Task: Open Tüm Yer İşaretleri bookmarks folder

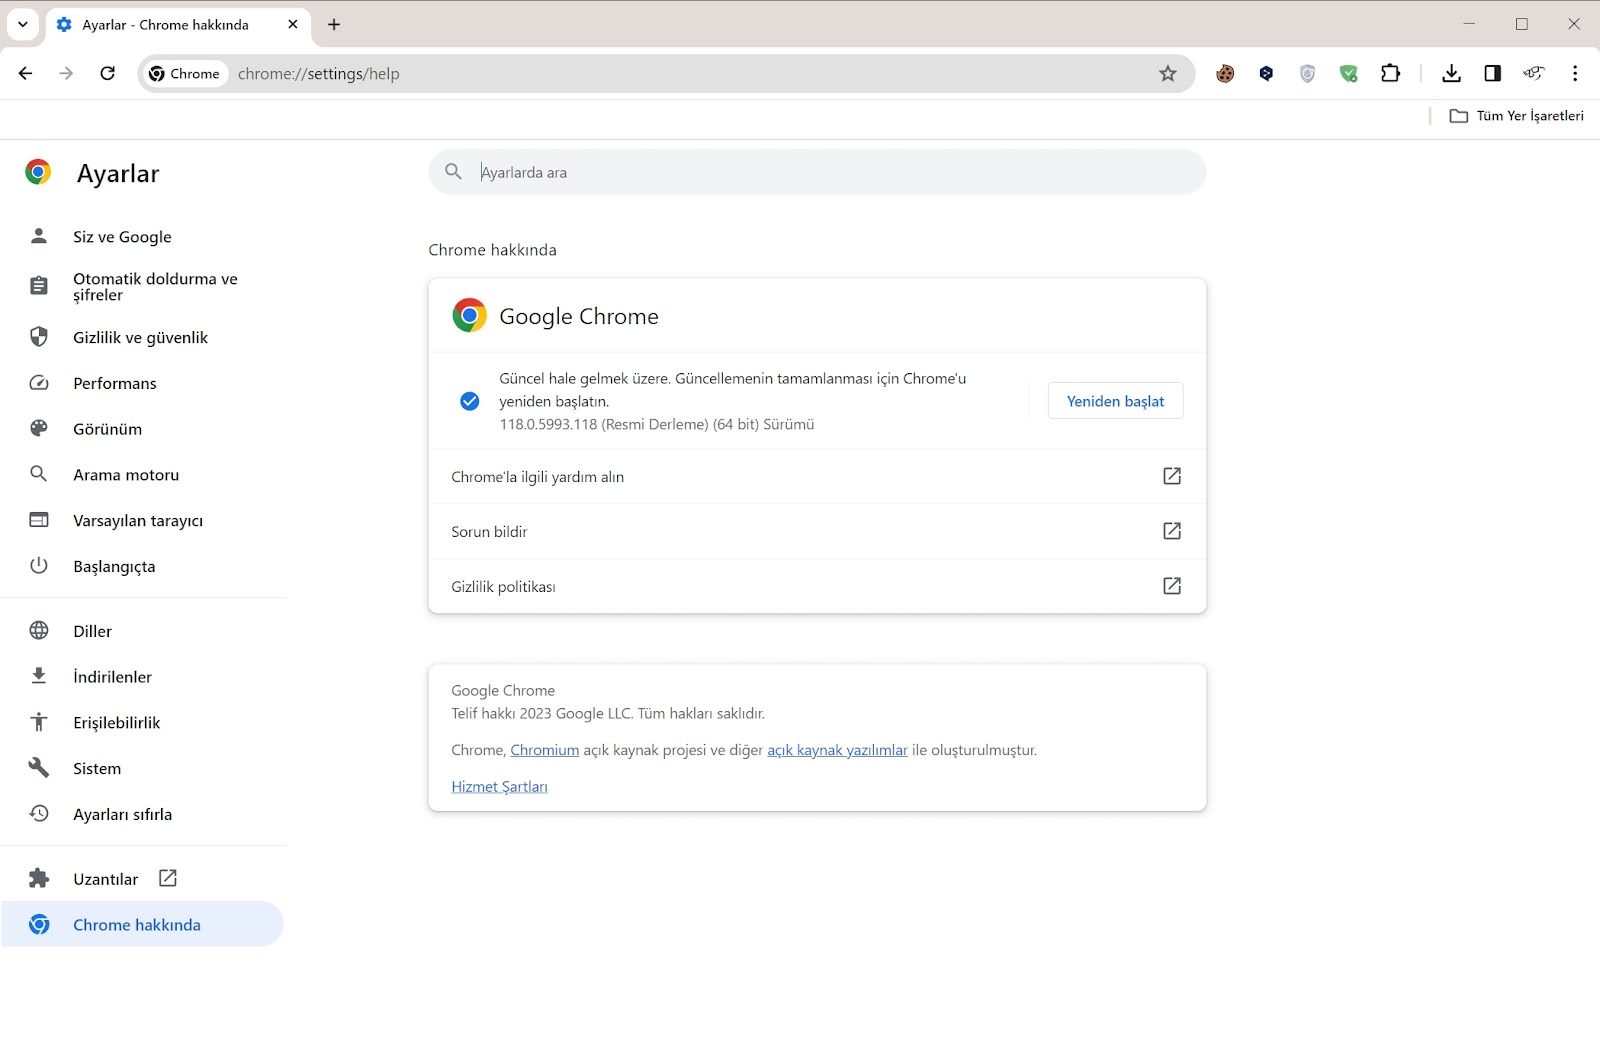Action: coord(1517,116)
